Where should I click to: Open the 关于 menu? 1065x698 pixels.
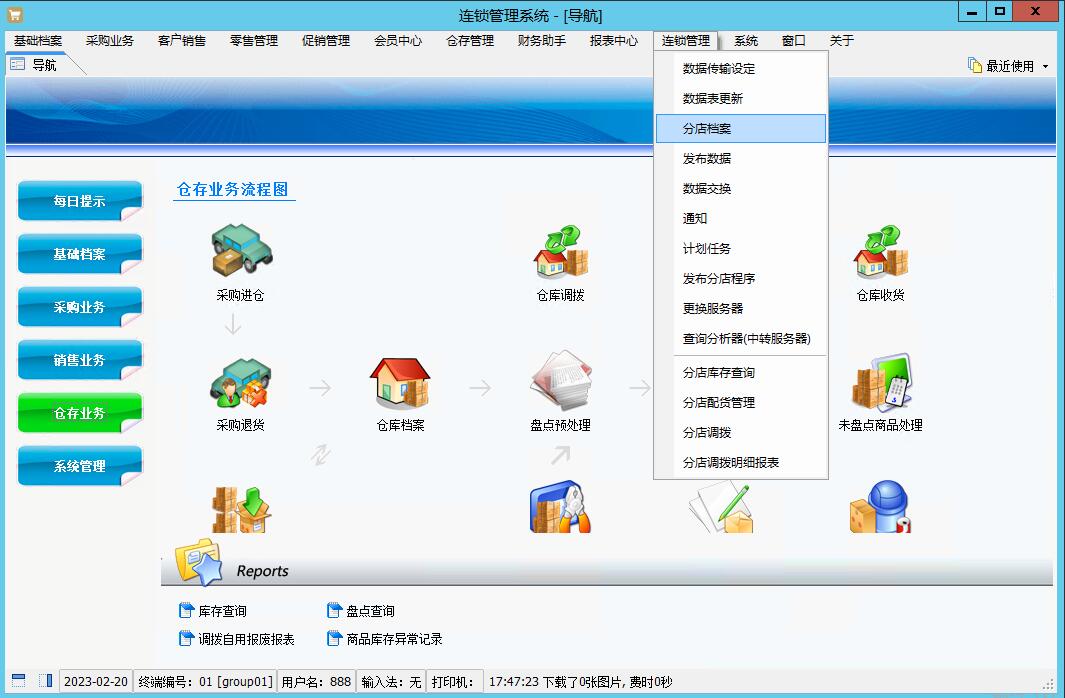click(x=842, y=41)
